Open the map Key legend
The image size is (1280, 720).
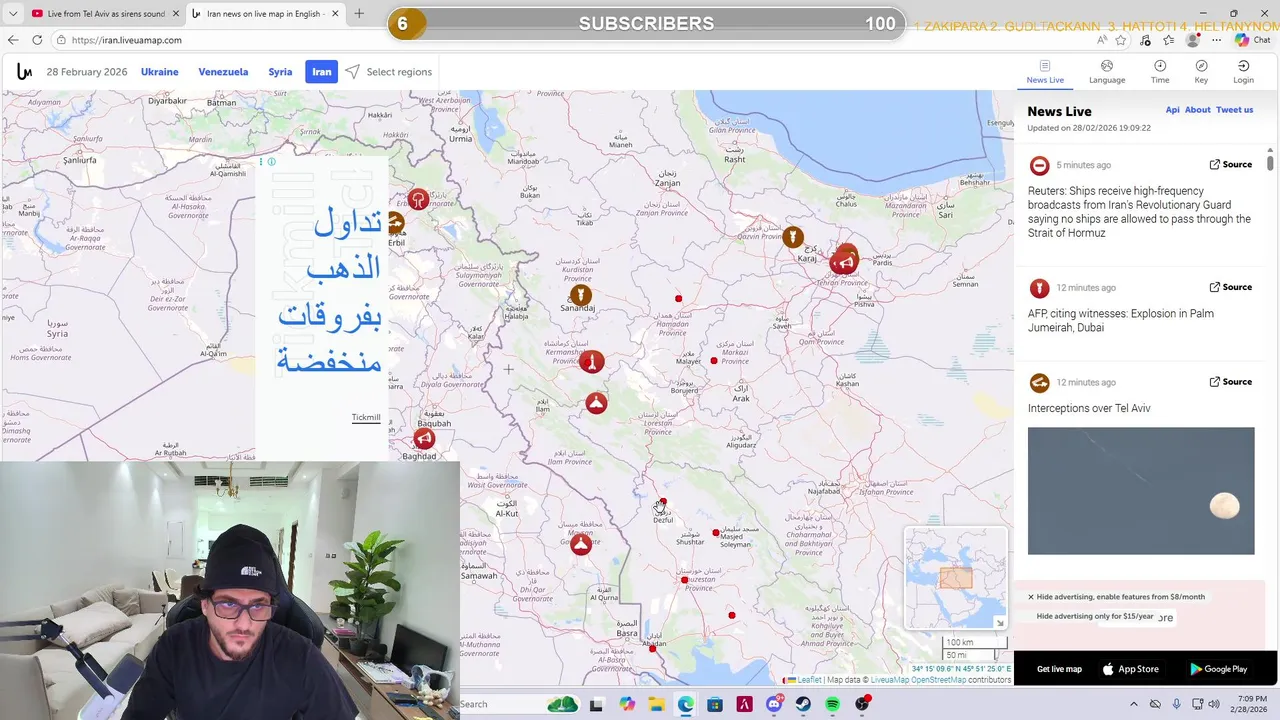pos(1201,72)
